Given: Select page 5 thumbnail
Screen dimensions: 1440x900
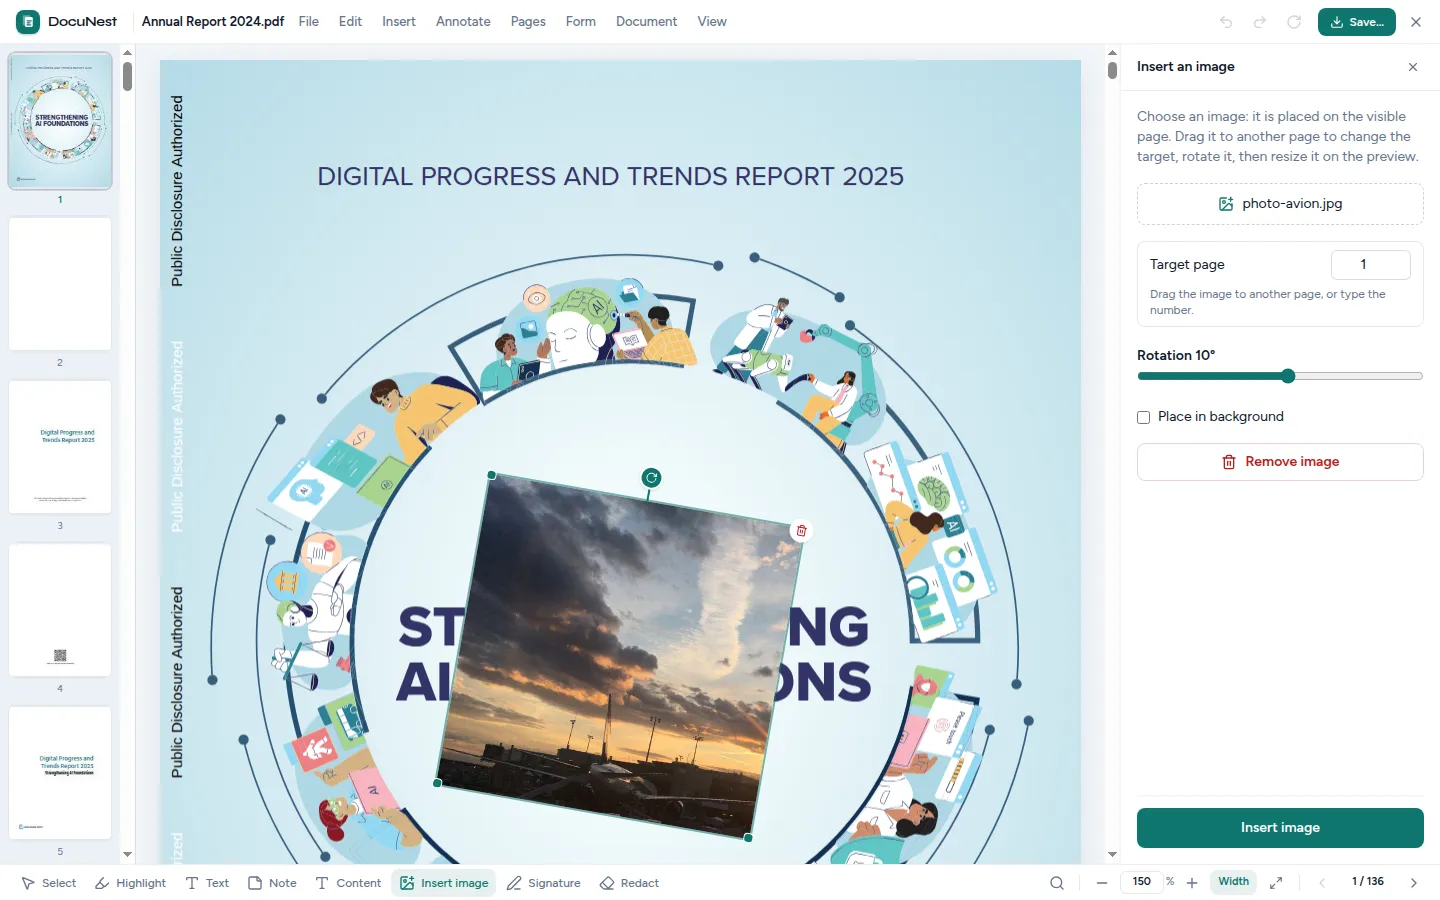Looking at the screenshot, I should point(60,773).
